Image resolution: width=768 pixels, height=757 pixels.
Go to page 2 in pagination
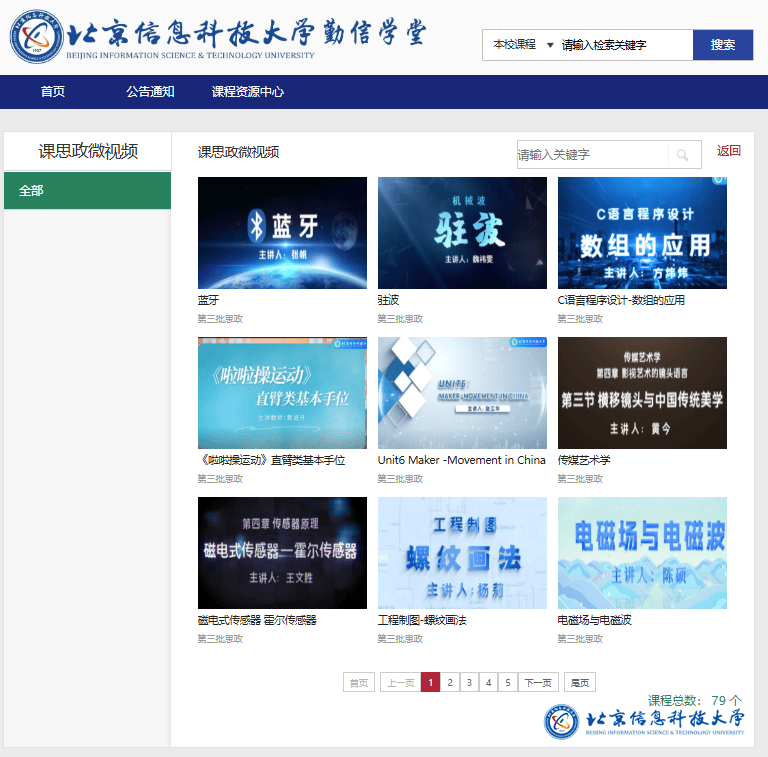450,683
